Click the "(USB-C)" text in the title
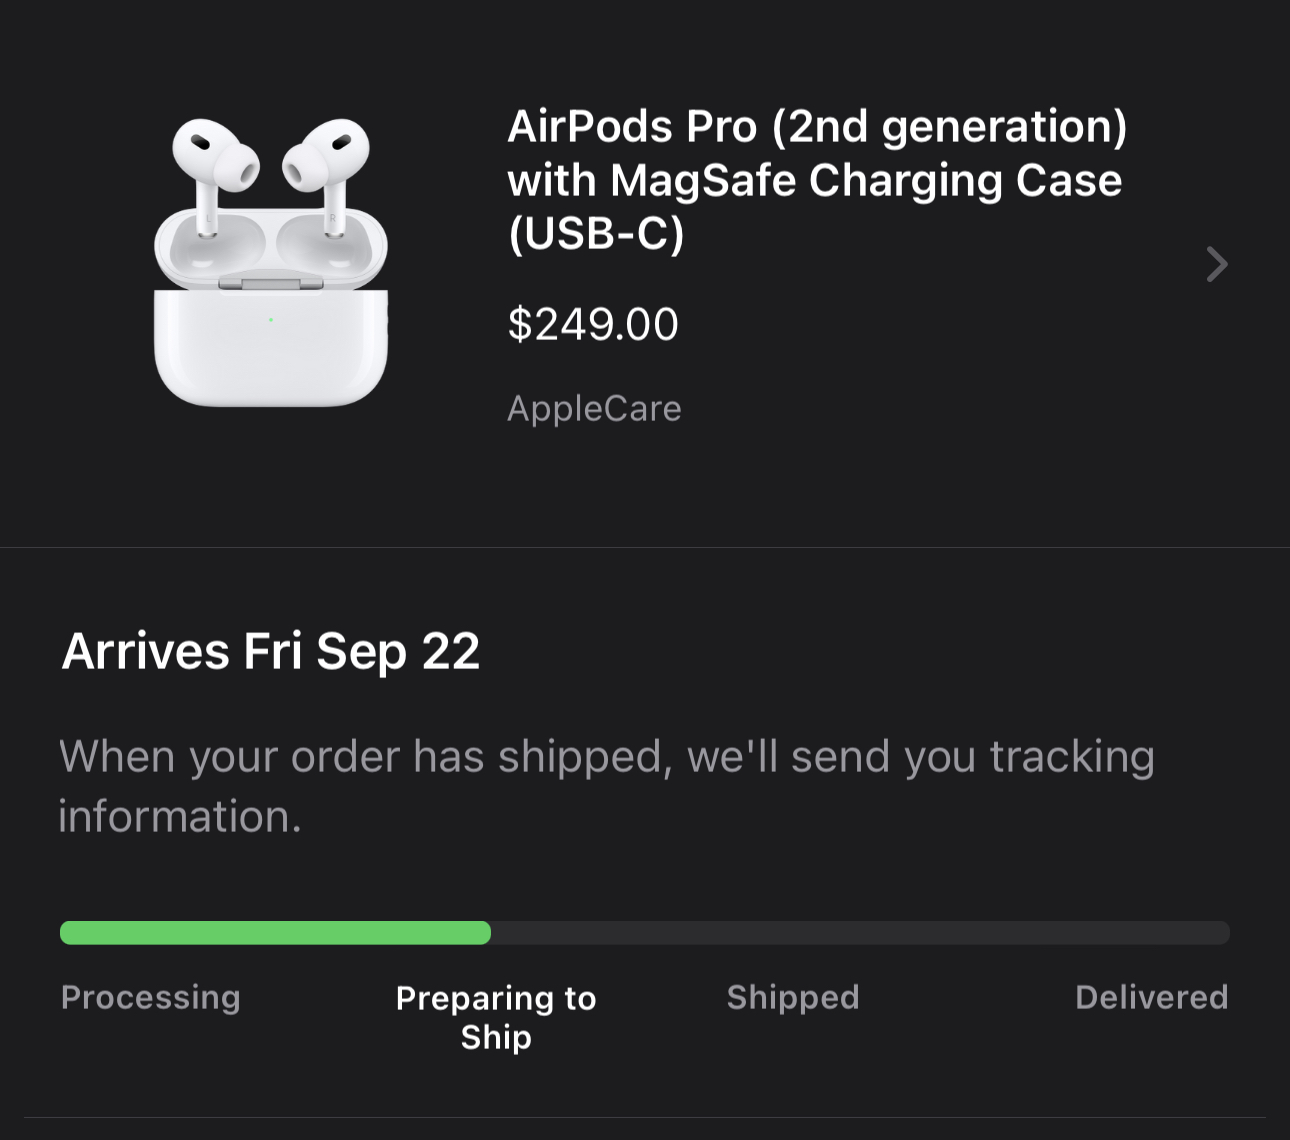 [x=596, y=234]
